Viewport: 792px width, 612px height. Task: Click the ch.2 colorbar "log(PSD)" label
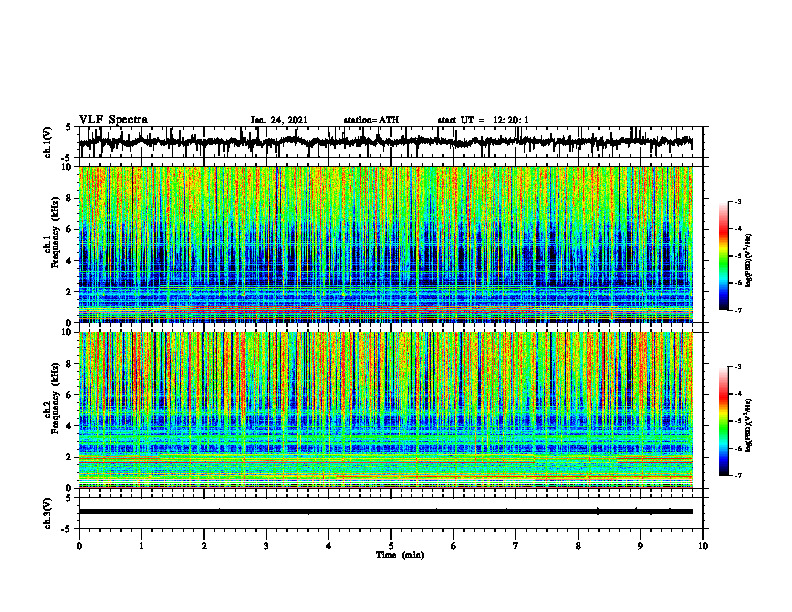point(749,424)
